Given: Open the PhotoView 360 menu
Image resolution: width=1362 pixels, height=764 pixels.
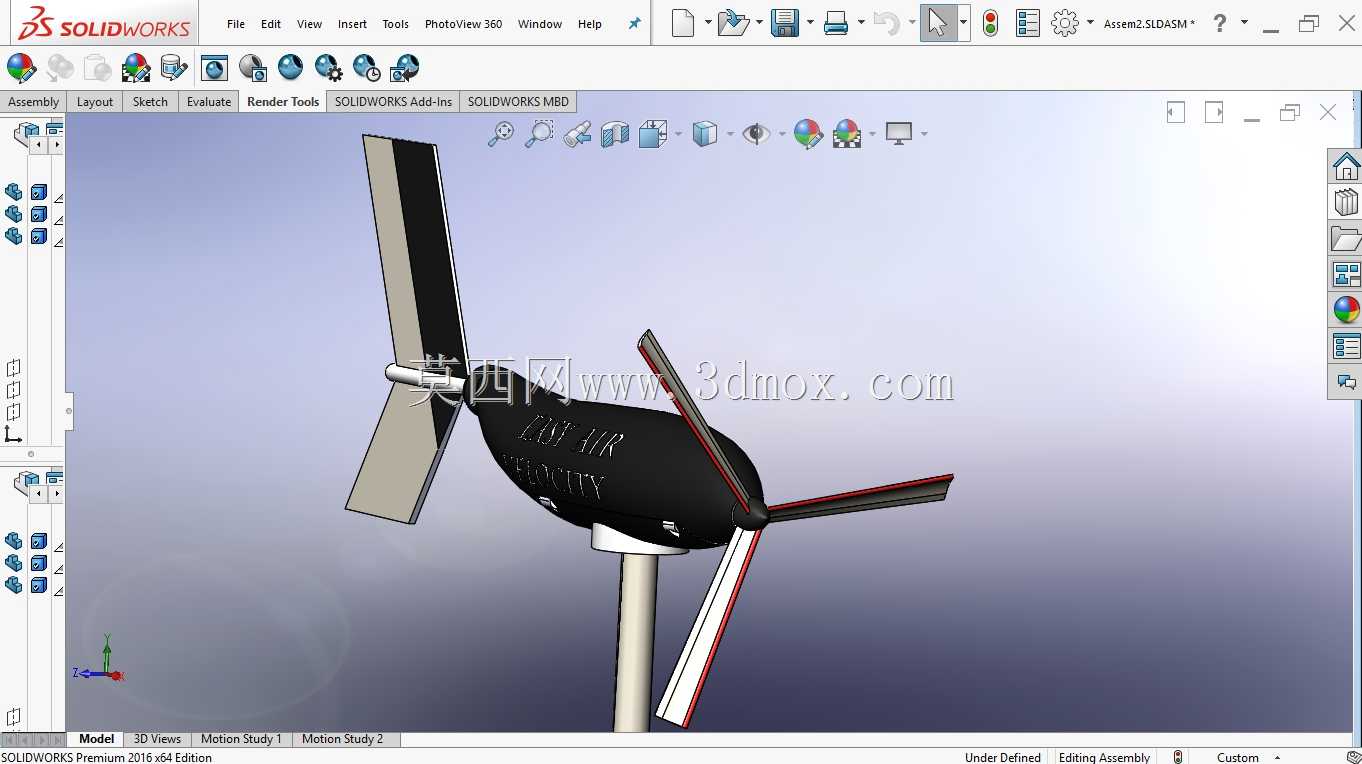Looking at the screenshot, I should click(x=463, y=24).
